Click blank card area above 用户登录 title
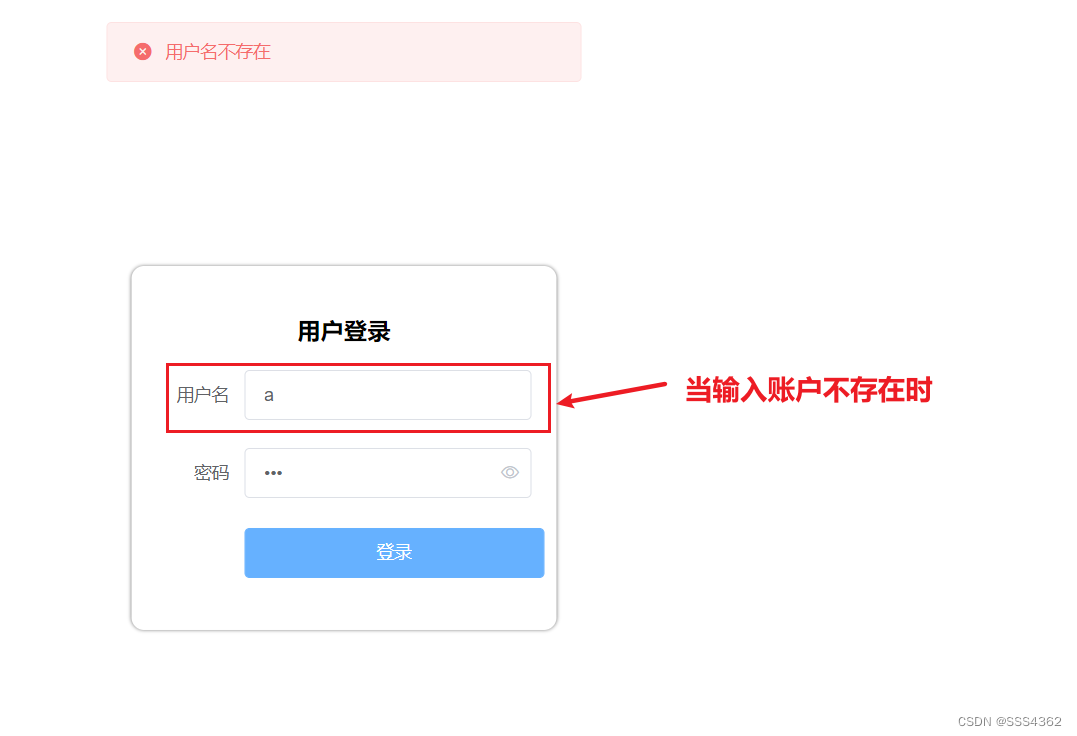The image size is (1077, 736). [x=343, y=292]
